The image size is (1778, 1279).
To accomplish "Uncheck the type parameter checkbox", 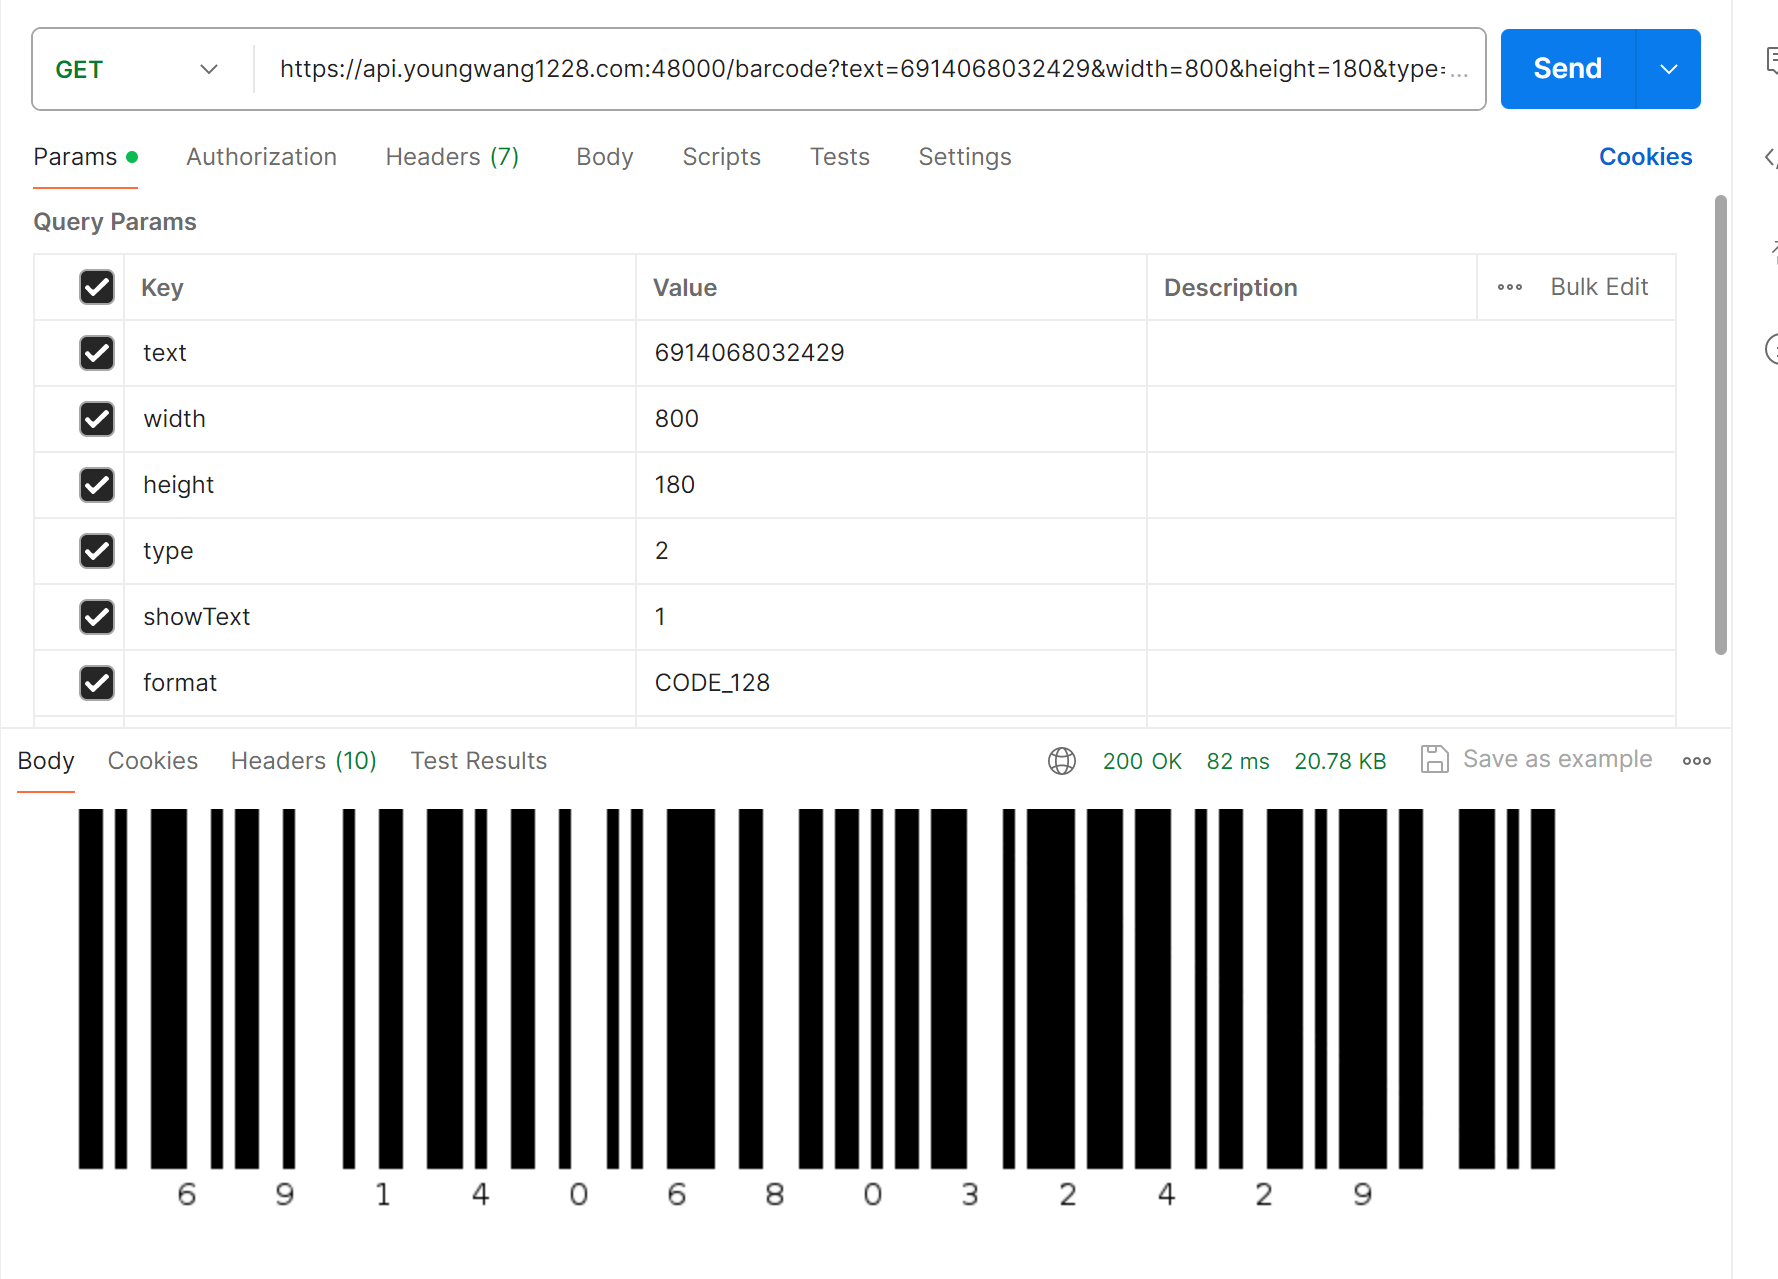I will [x=97, y=551].
